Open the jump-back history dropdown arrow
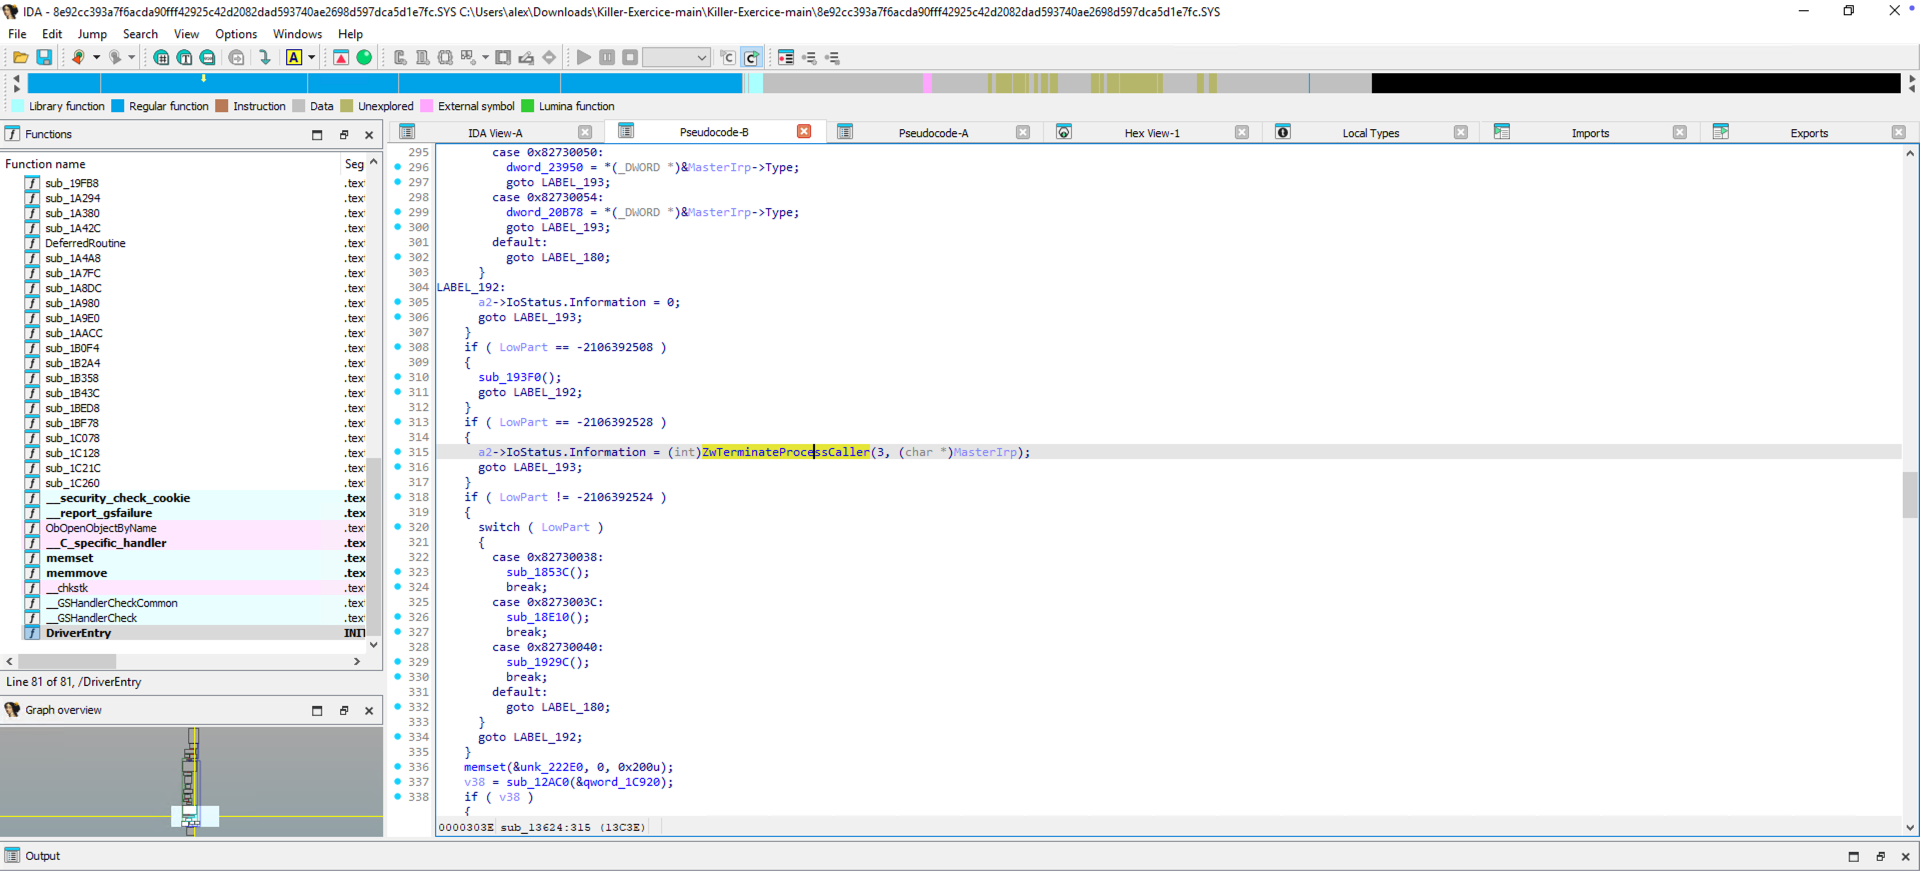1920x871 pixels. tap(96, 58)
